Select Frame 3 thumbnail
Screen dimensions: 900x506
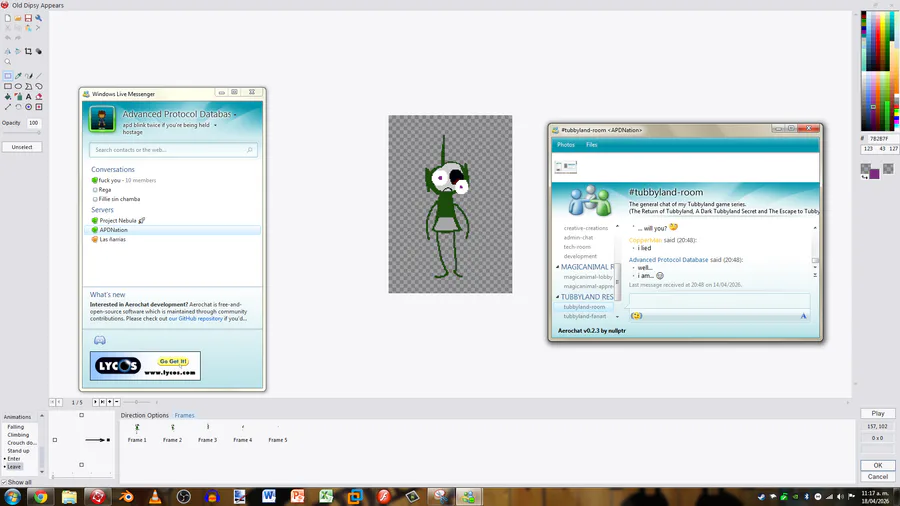coord(208,433)
